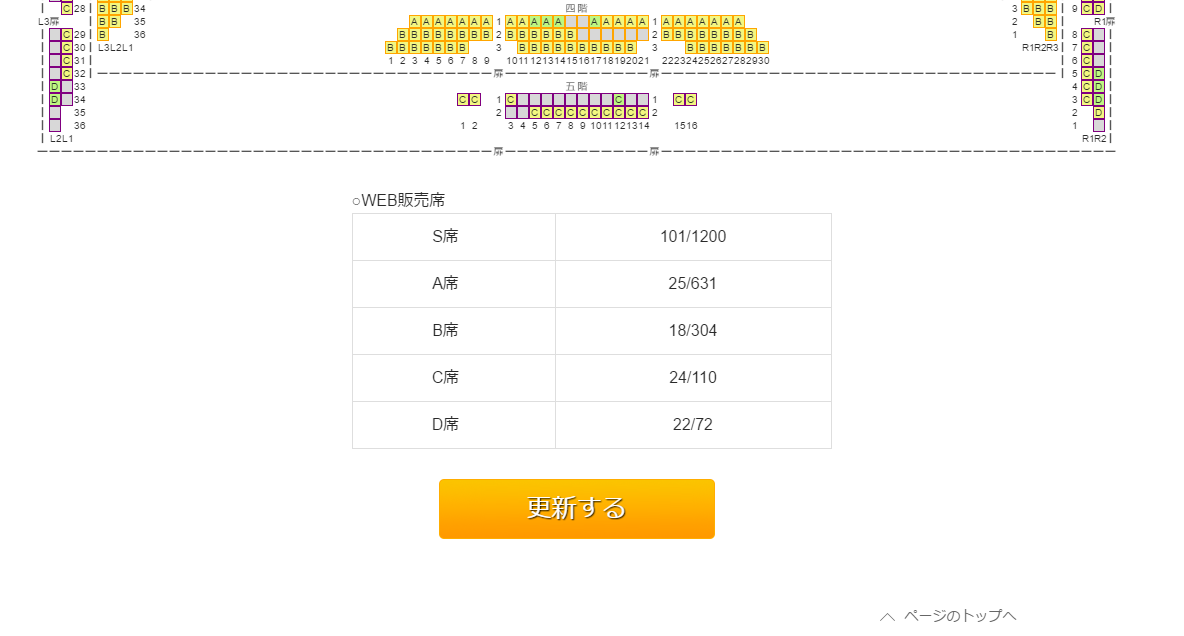Select the green C seat numbered 12 on fifth floor
This screenshot has height=636, width=1184.
(x=618, y=99)
